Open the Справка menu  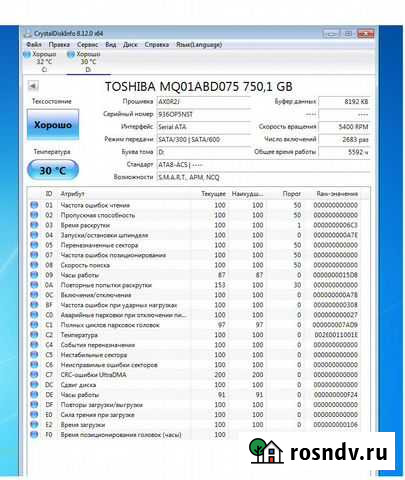156,44
